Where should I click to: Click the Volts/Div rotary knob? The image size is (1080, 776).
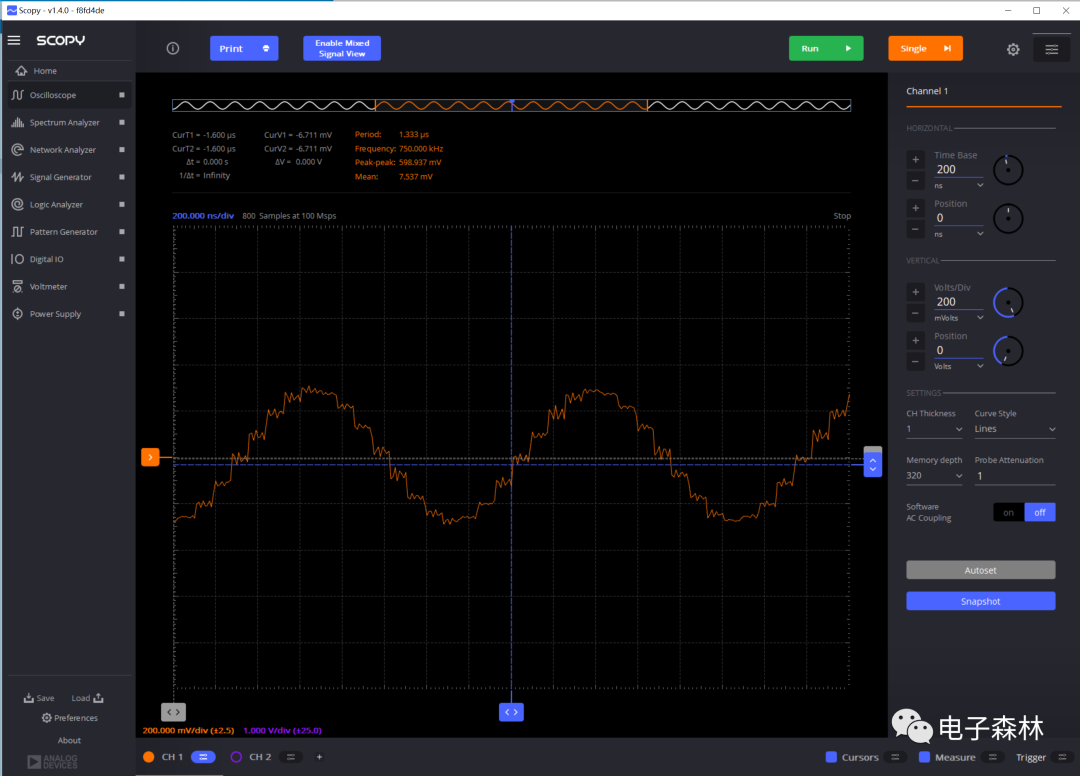tap(1008, 302)
